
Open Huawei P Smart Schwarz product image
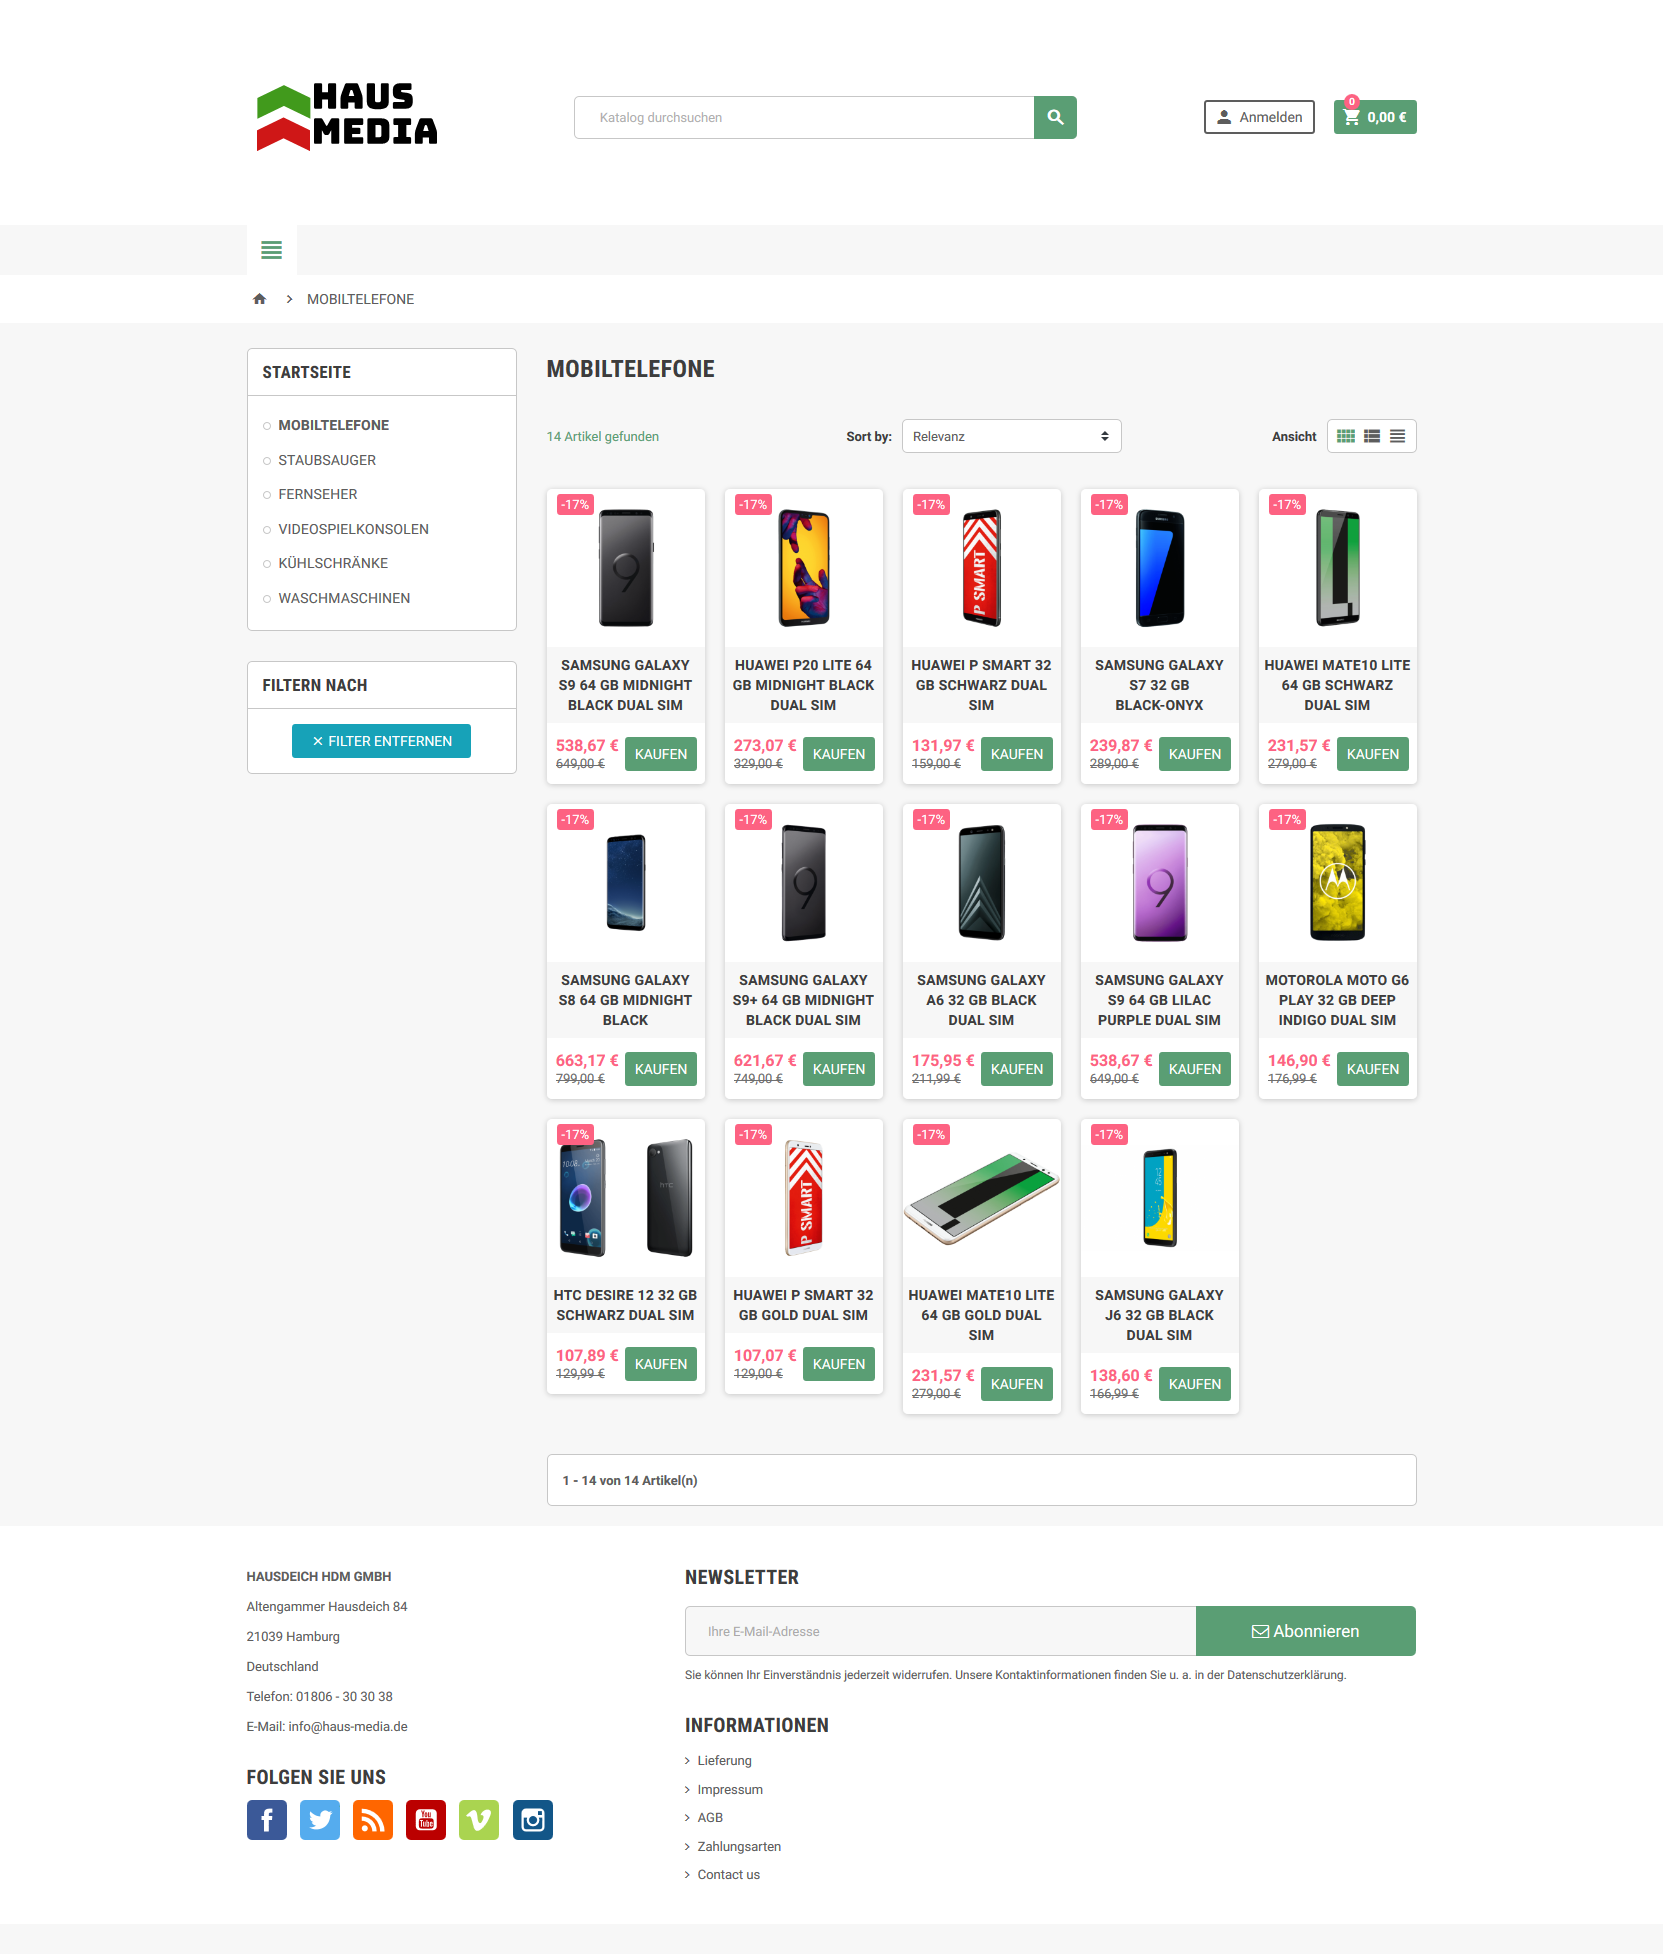[982, 568]
